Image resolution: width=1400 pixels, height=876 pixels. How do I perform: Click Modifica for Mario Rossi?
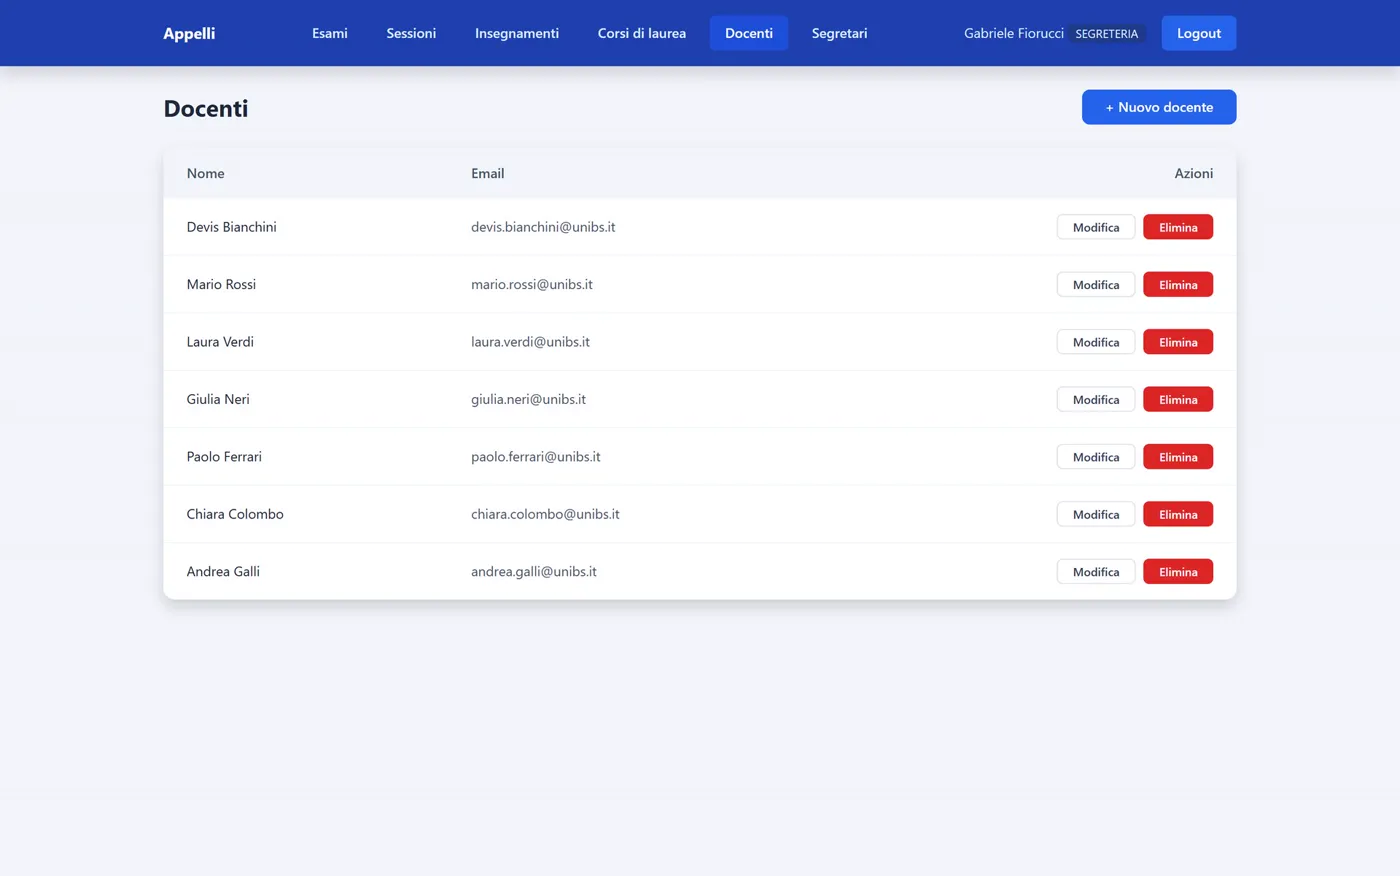click(1096, 285)
